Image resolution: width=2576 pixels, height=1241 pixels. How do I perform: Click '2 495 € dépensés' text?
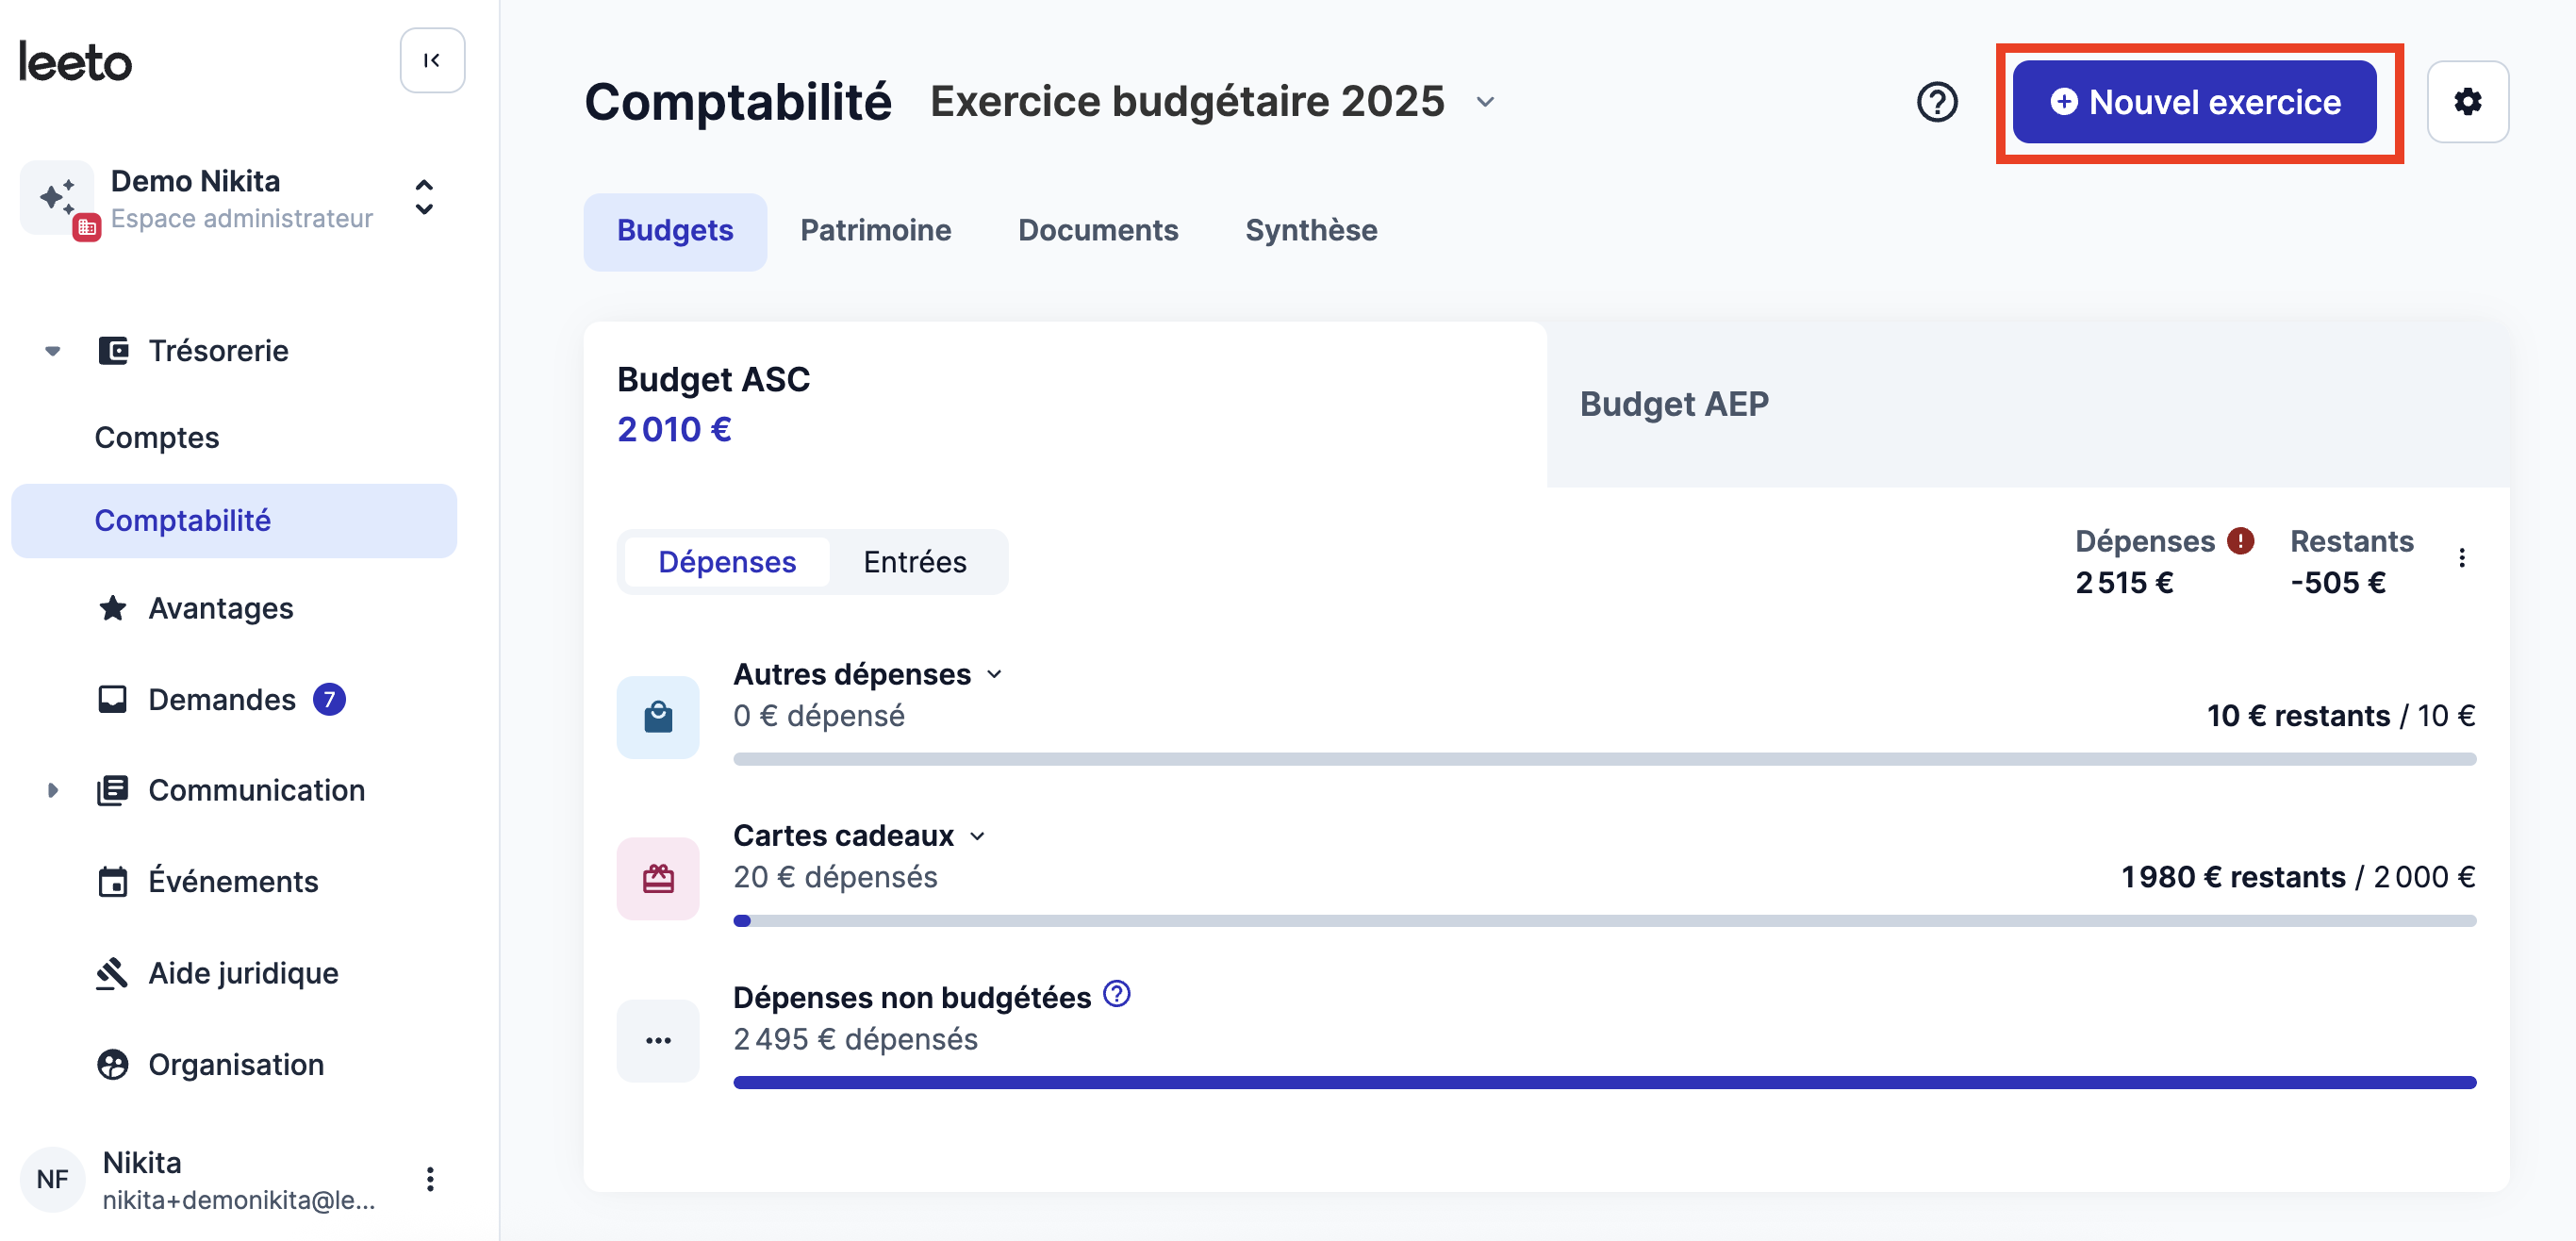click(x=856, y=1040)
